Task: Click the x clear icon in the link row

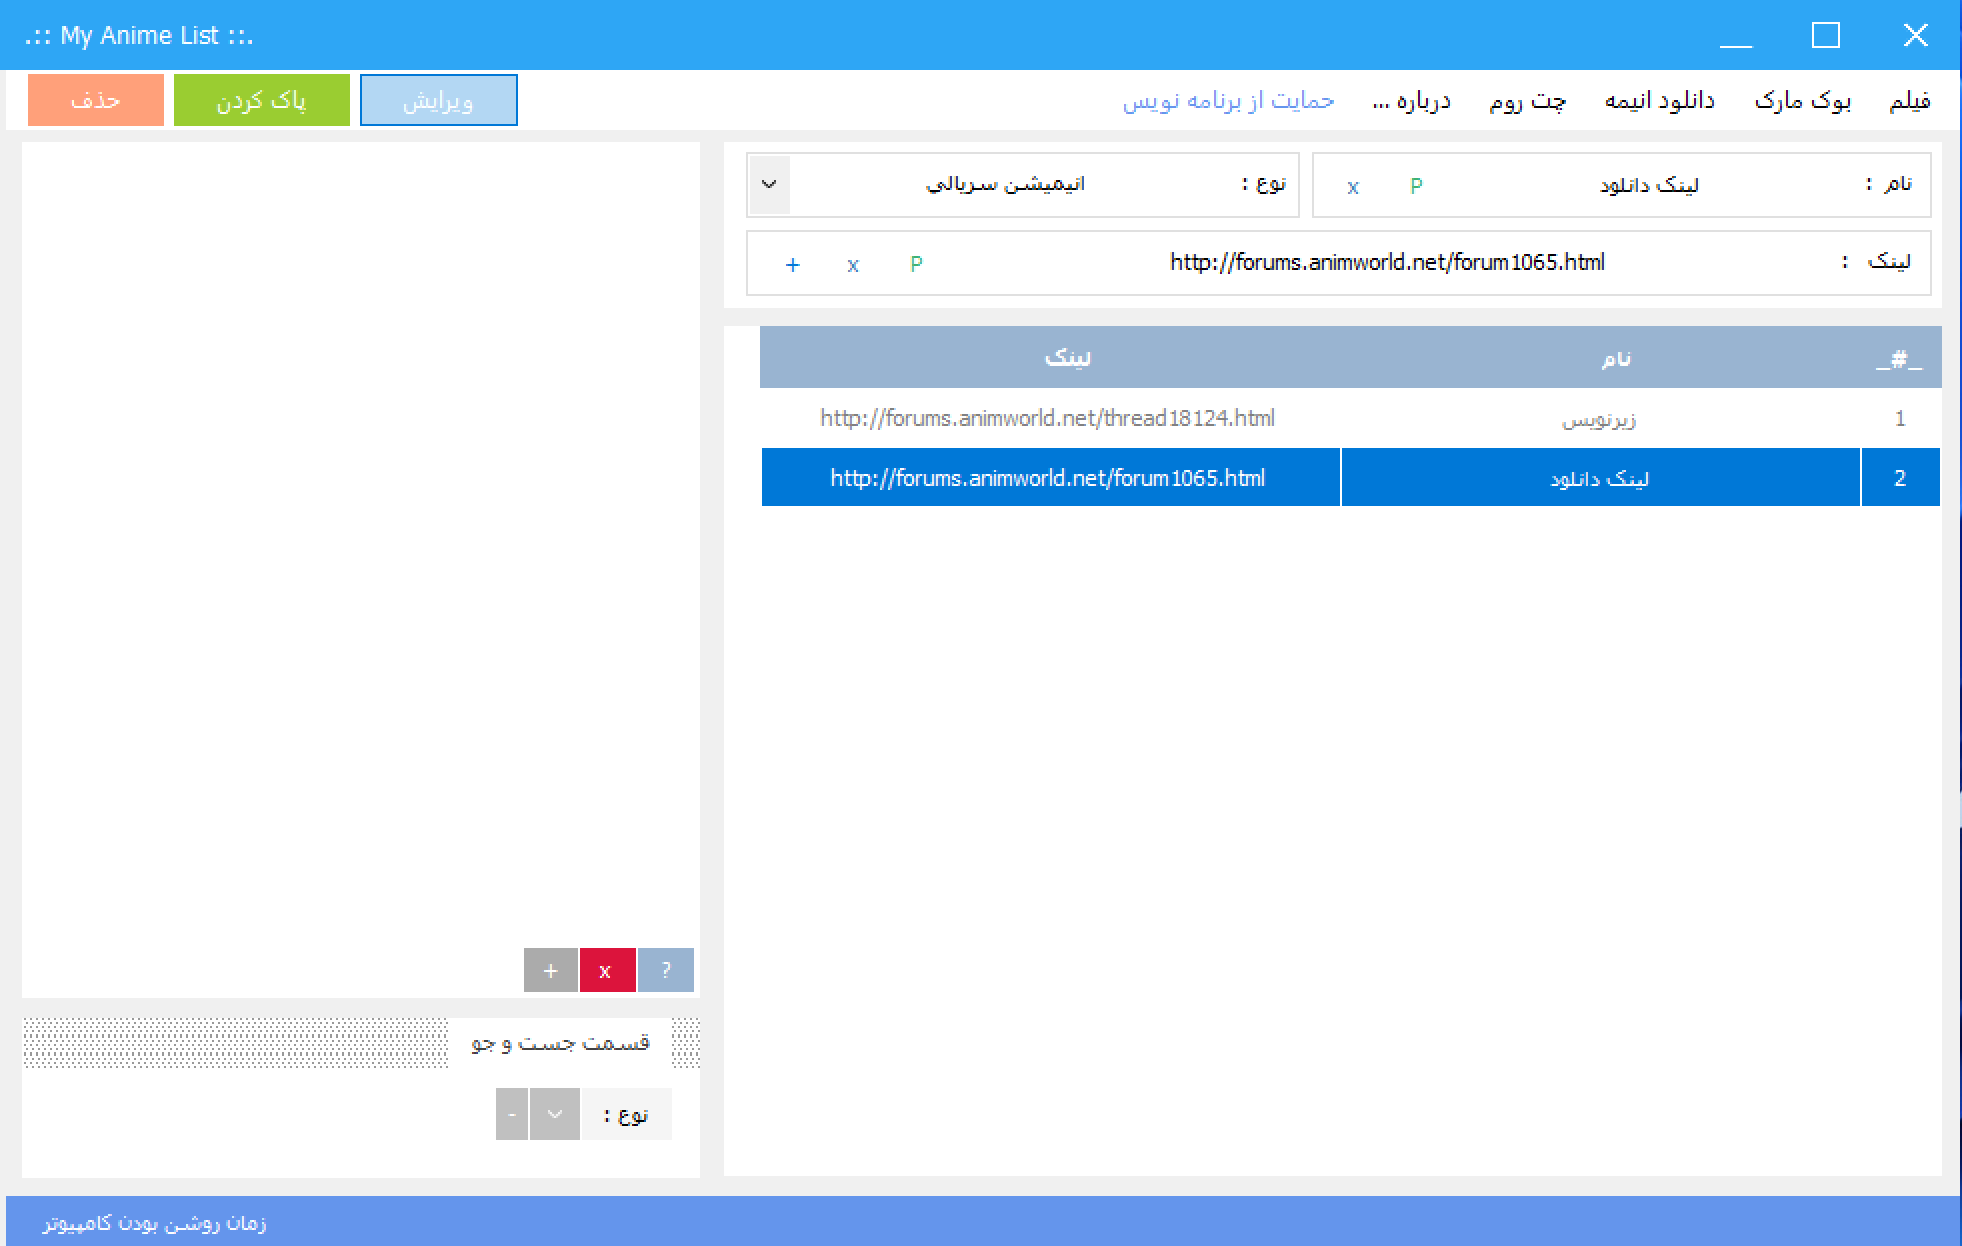Action: pyautogui.click(x=853, y=264)
